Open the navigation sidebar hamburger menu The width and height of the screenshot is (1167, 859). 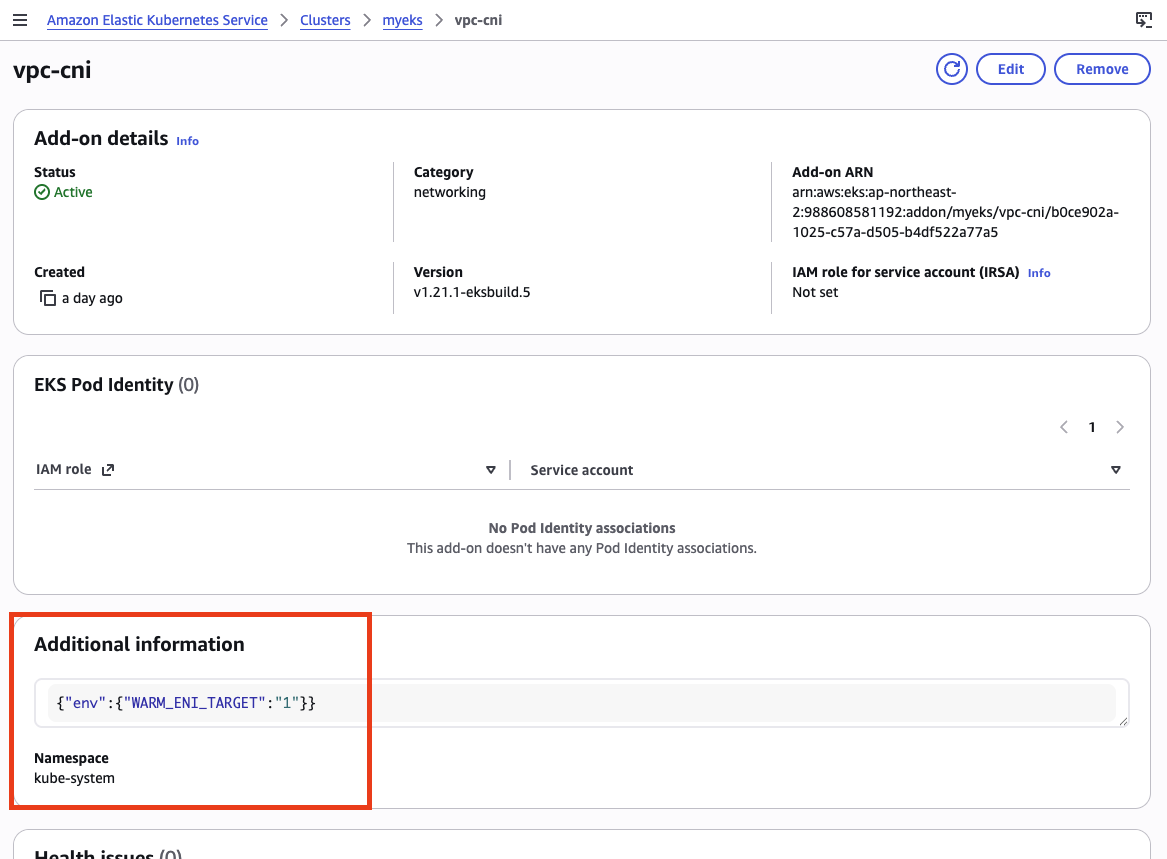(x=20, y=20)
